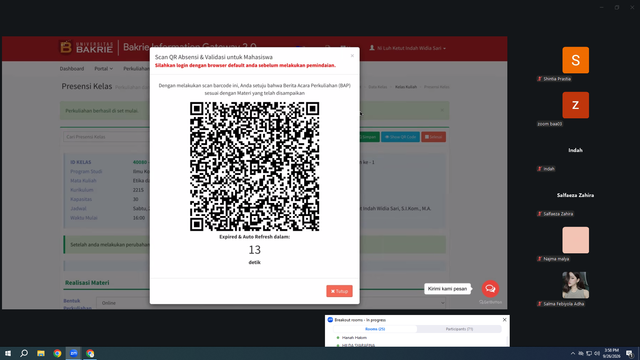Open the first Chrome taskbar icon
Image resolution: width=640 pixels, height=360 pixels.
[x=57, y=353]
